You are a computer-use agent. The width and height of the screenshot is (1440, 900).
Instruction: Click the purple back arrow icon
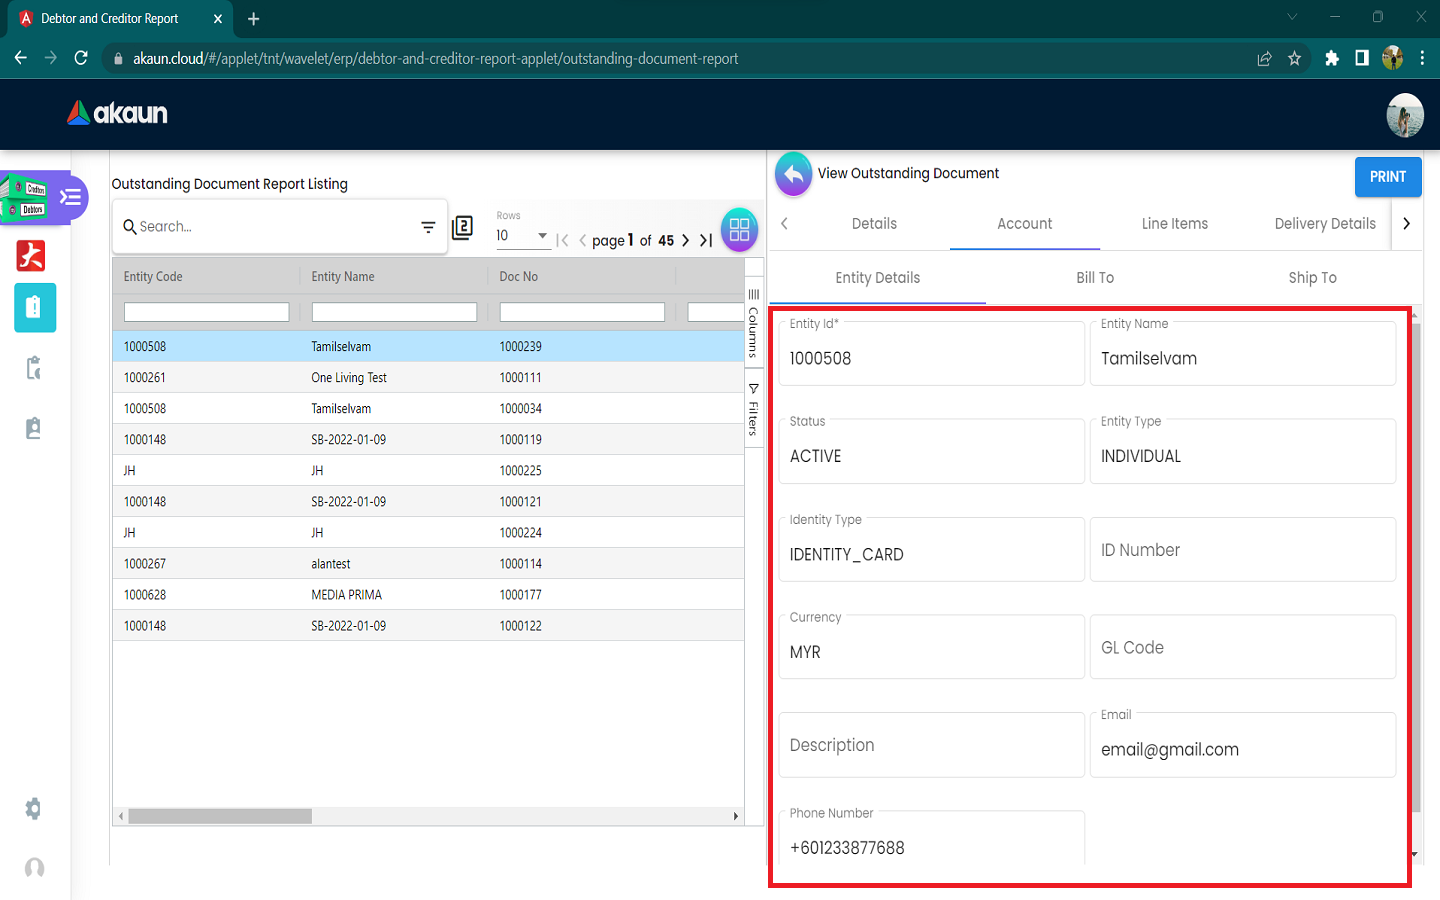tap(793, 175)
